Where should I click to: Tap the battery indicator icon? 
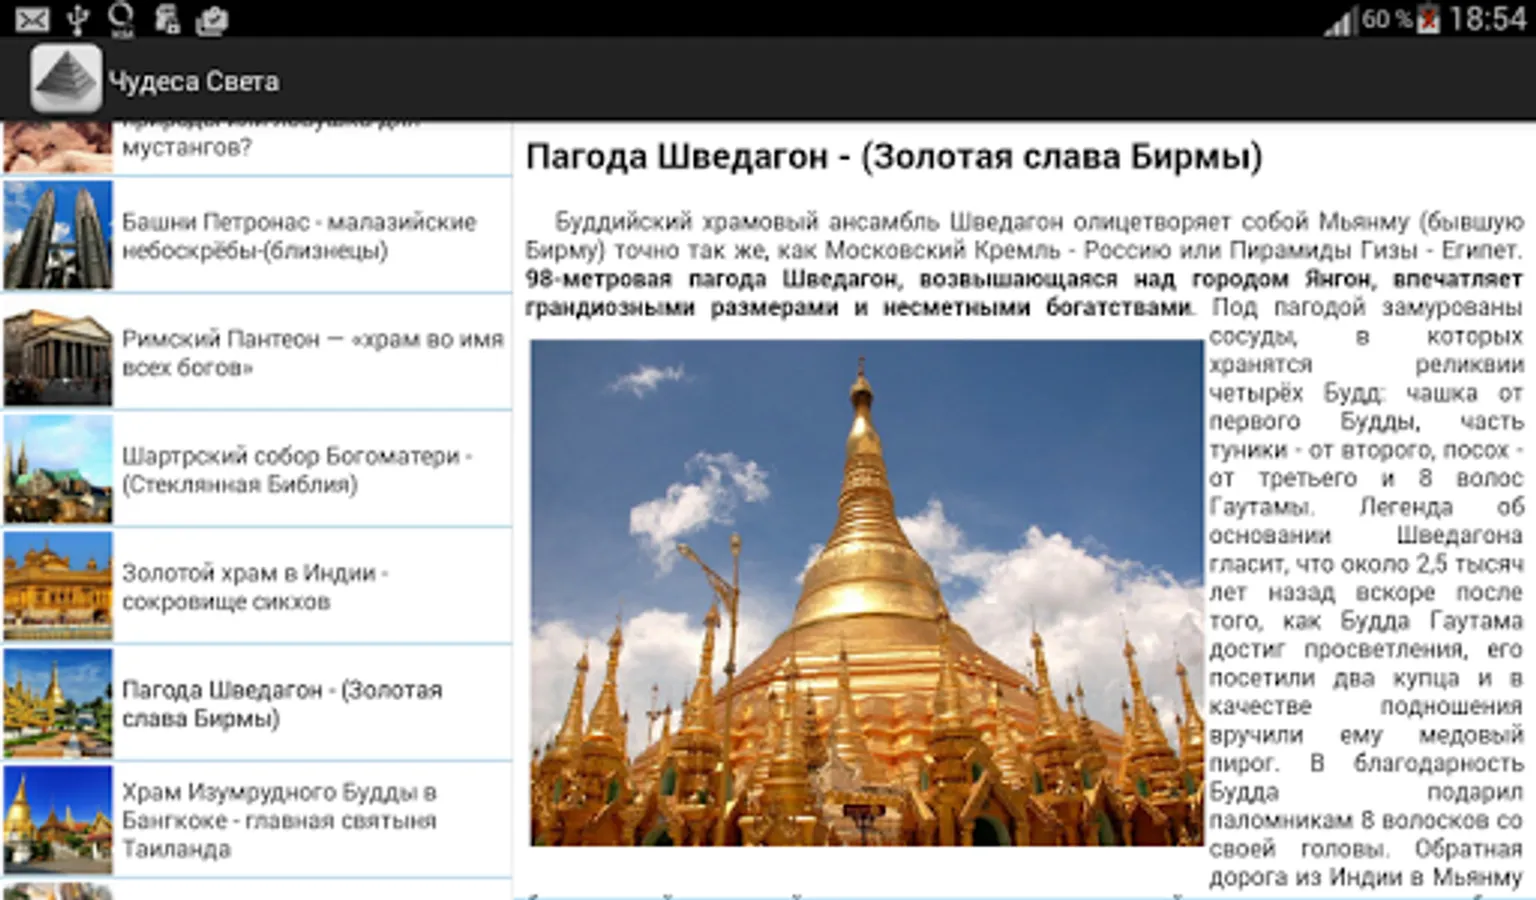coord(1429,19)
